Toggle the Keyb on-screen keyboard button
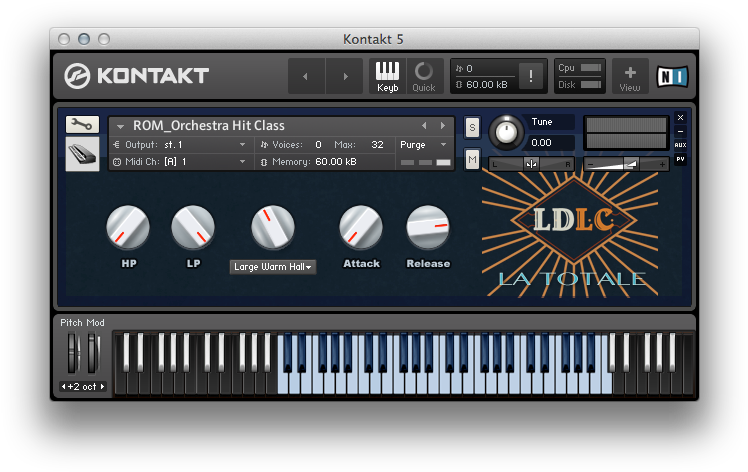The height and width of the screenshot is (472, 748). [x=387, y=76]
